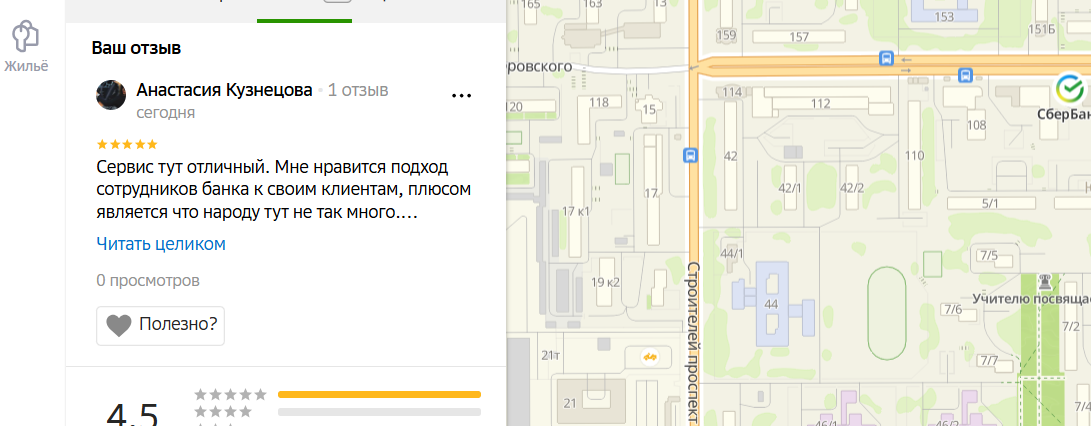
Task: Click the yellow five-star rating bar
Action: [379, 395]
